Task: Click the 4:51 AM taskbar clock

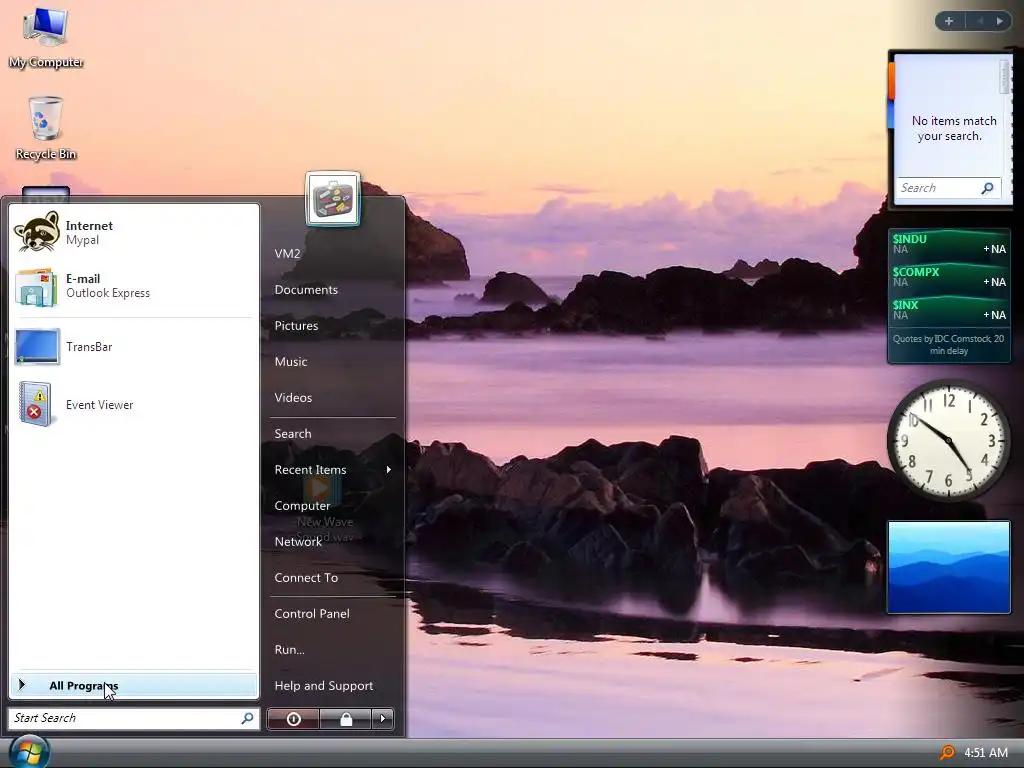Action: tap(986, 752)
